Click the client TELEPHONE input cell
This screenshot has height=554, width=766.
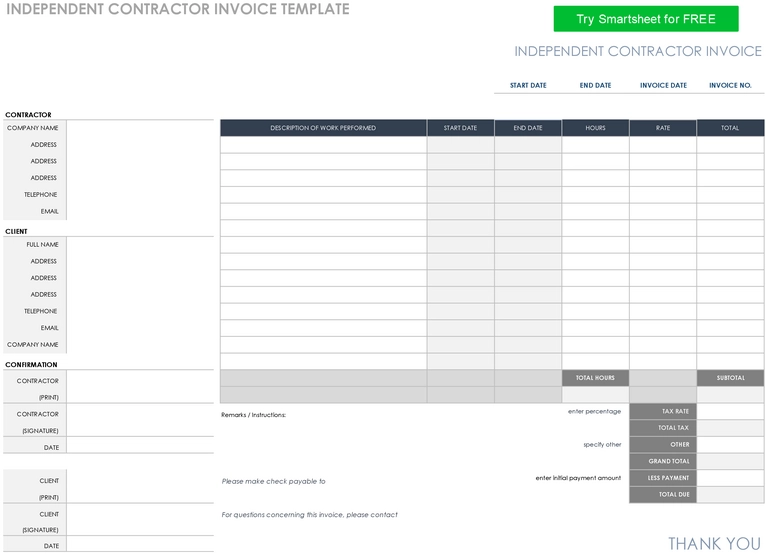pyautogui.click(x=140, y=311)
